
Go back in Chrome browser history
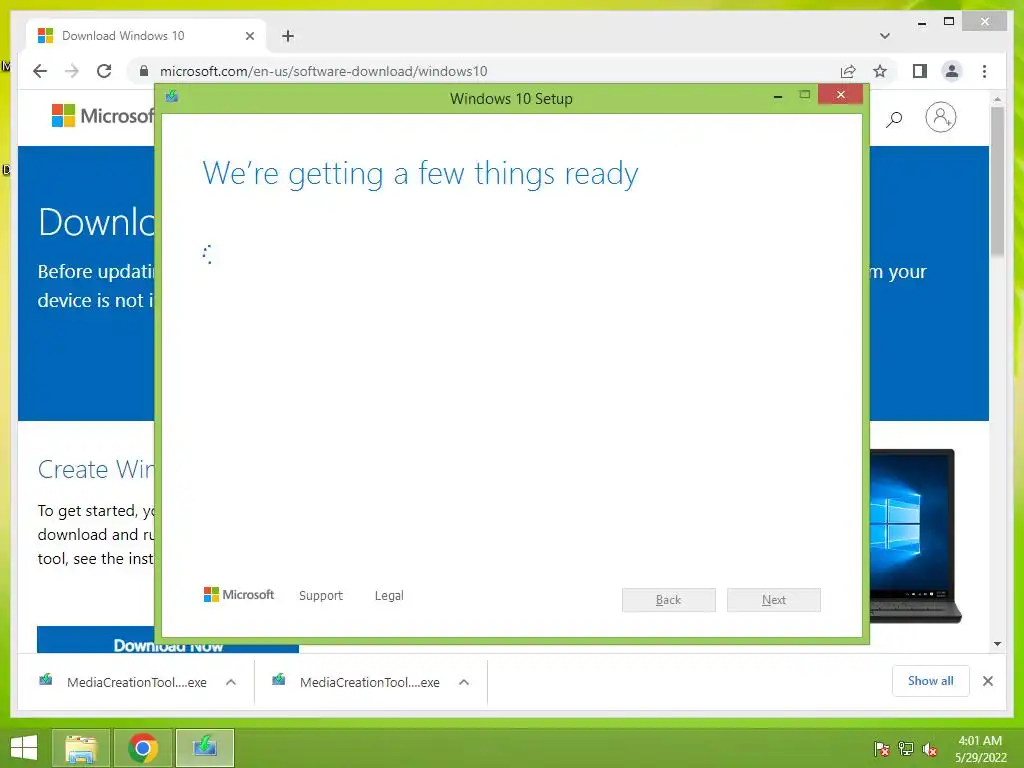click(40, 71)
